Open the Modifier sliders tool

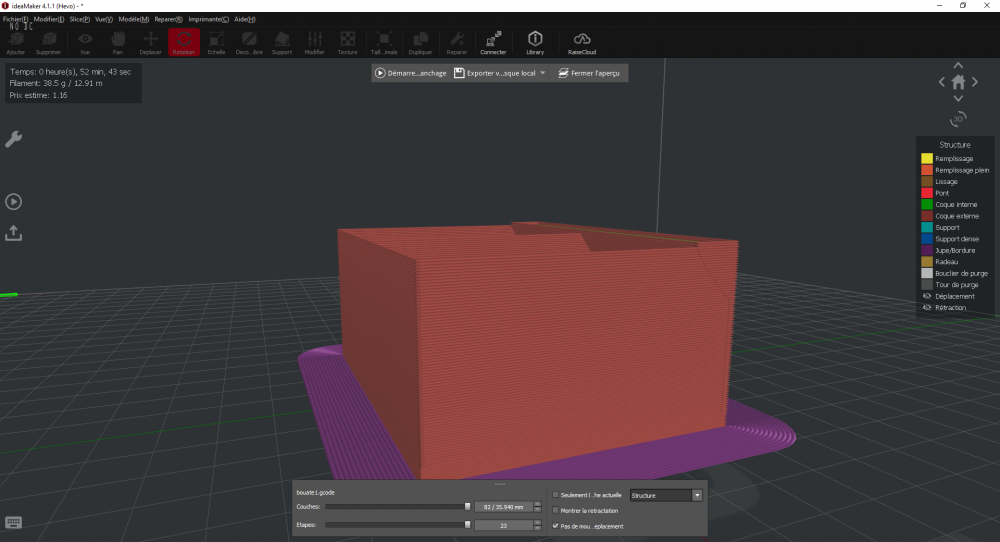click(x=314, y=43)
